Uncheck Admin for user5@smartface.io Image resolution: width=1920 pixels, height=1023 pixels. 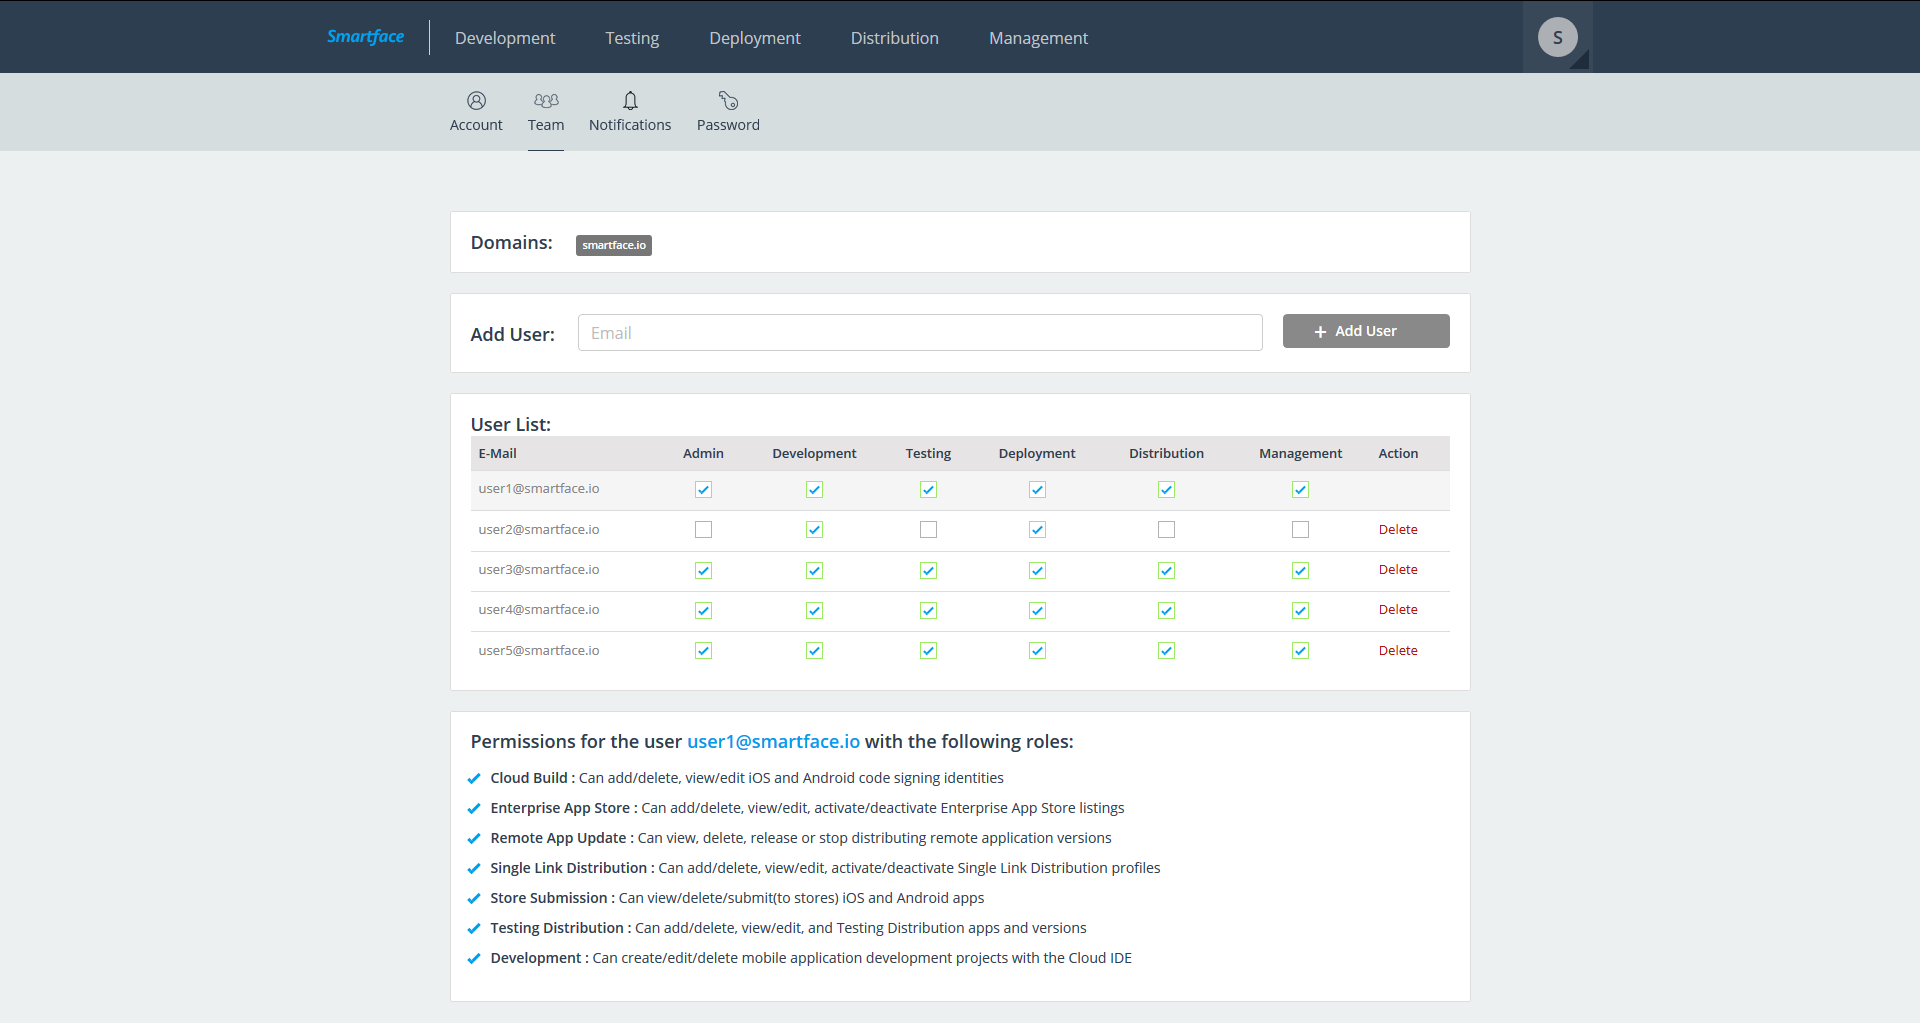tap(703, 651)
